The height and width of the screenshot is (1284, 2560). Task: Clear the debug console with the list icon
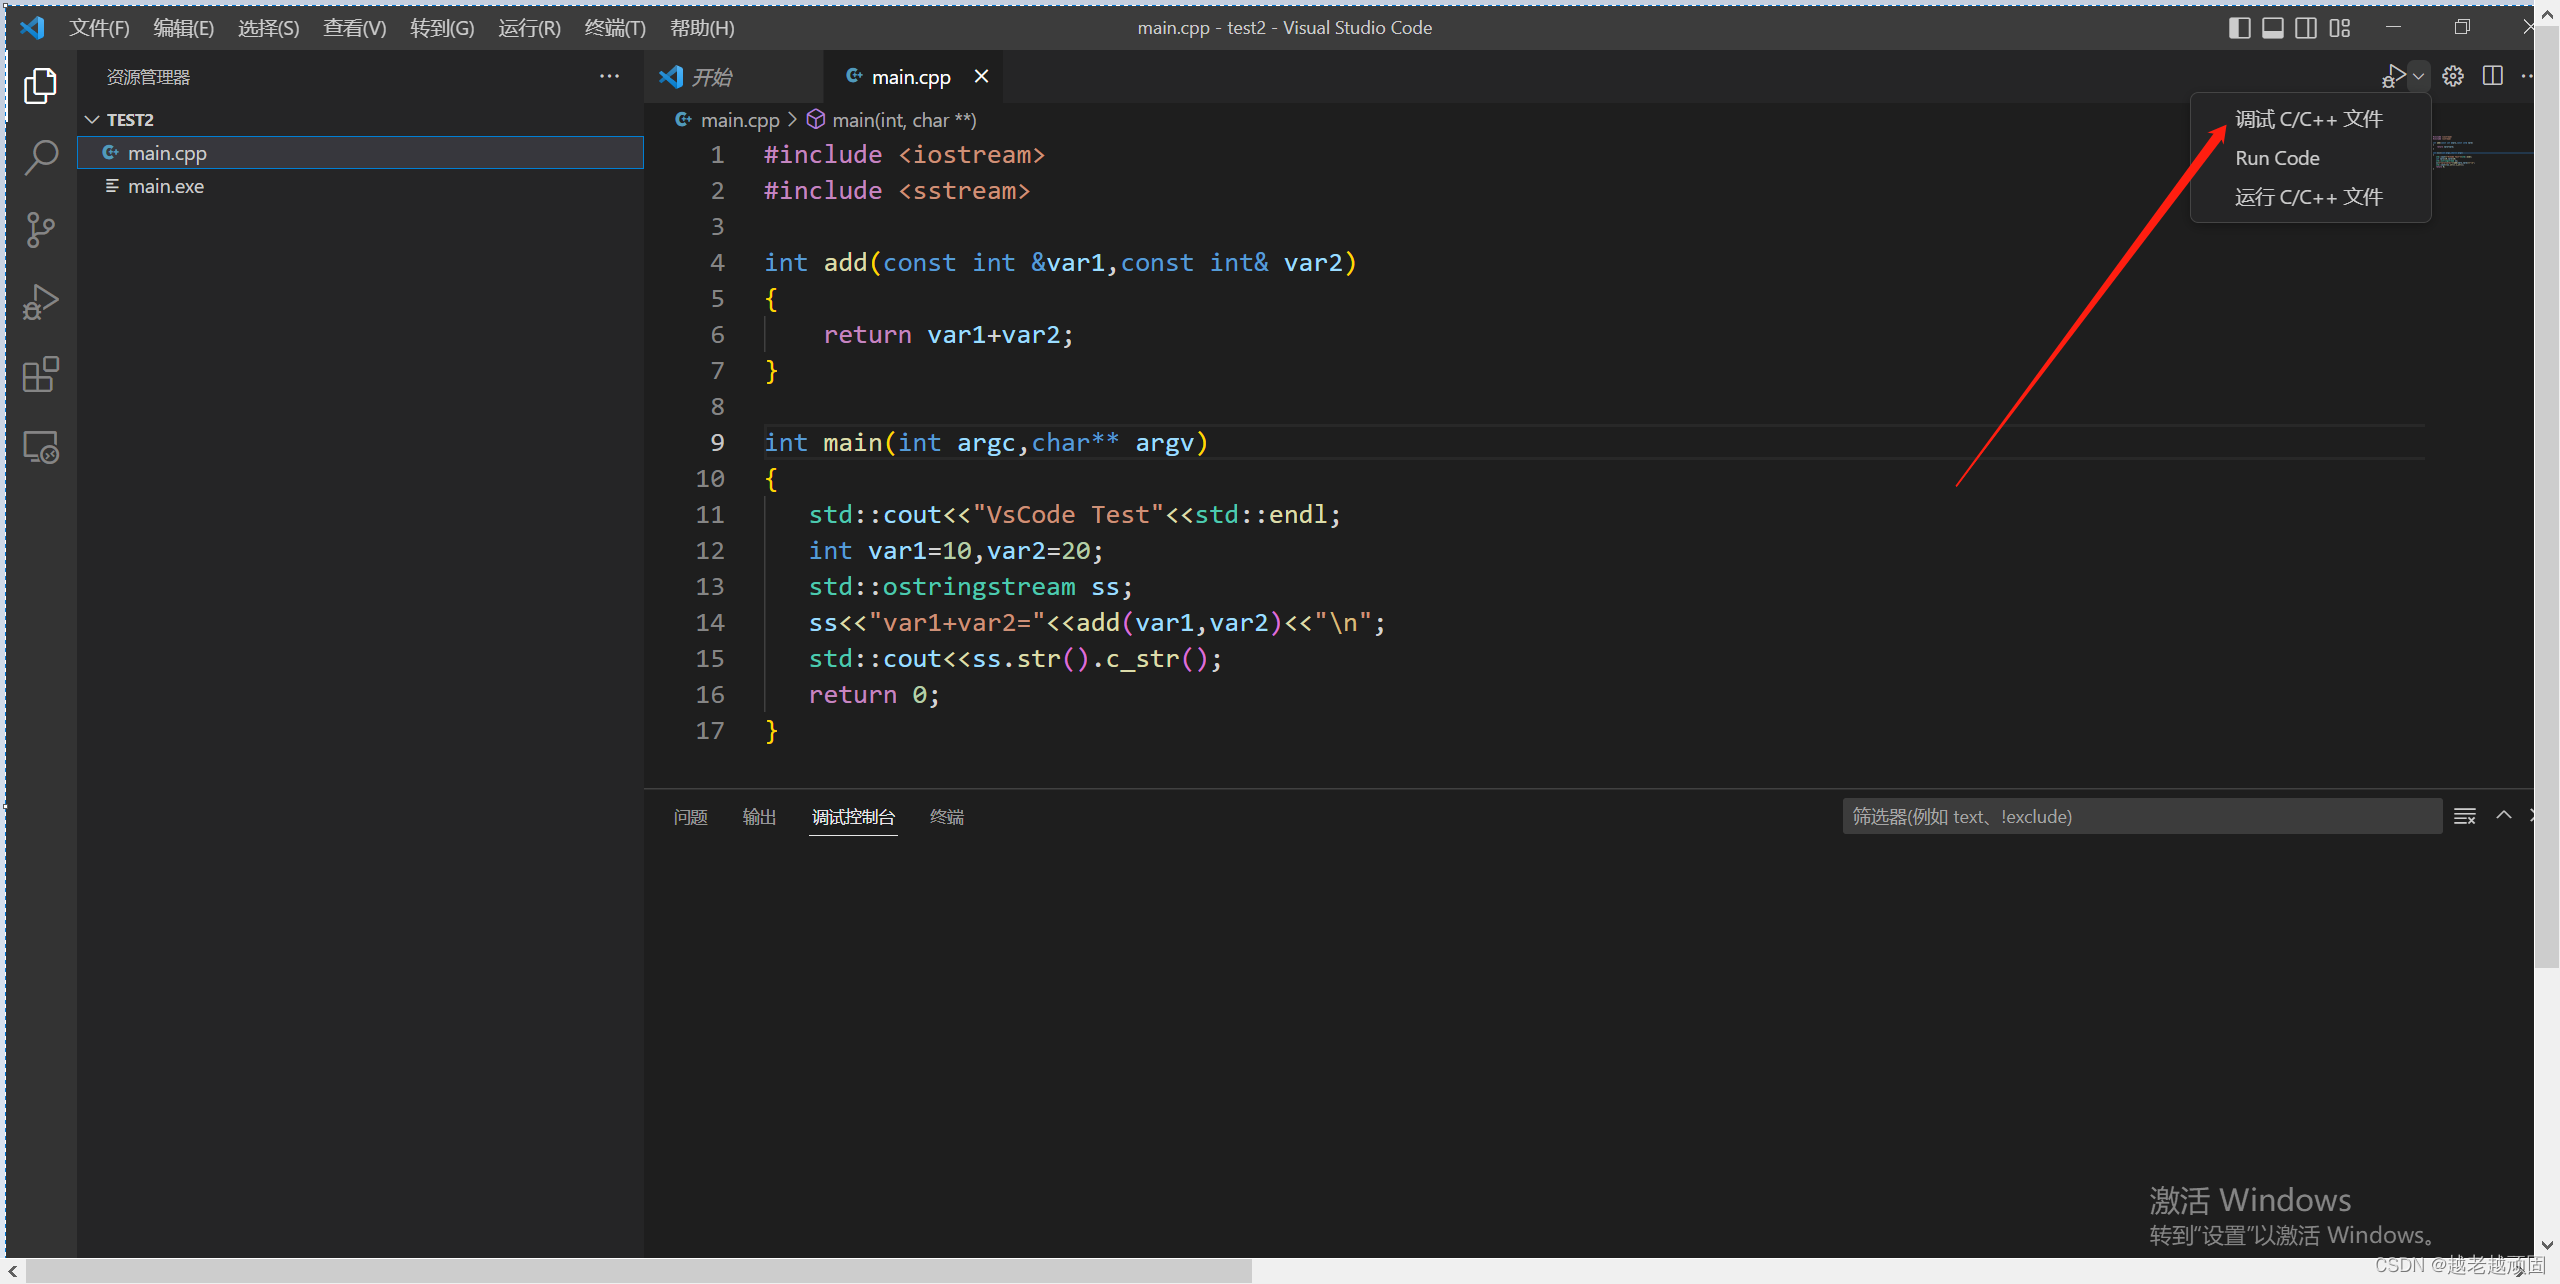pyautogui.click(x=2465, y=816)
